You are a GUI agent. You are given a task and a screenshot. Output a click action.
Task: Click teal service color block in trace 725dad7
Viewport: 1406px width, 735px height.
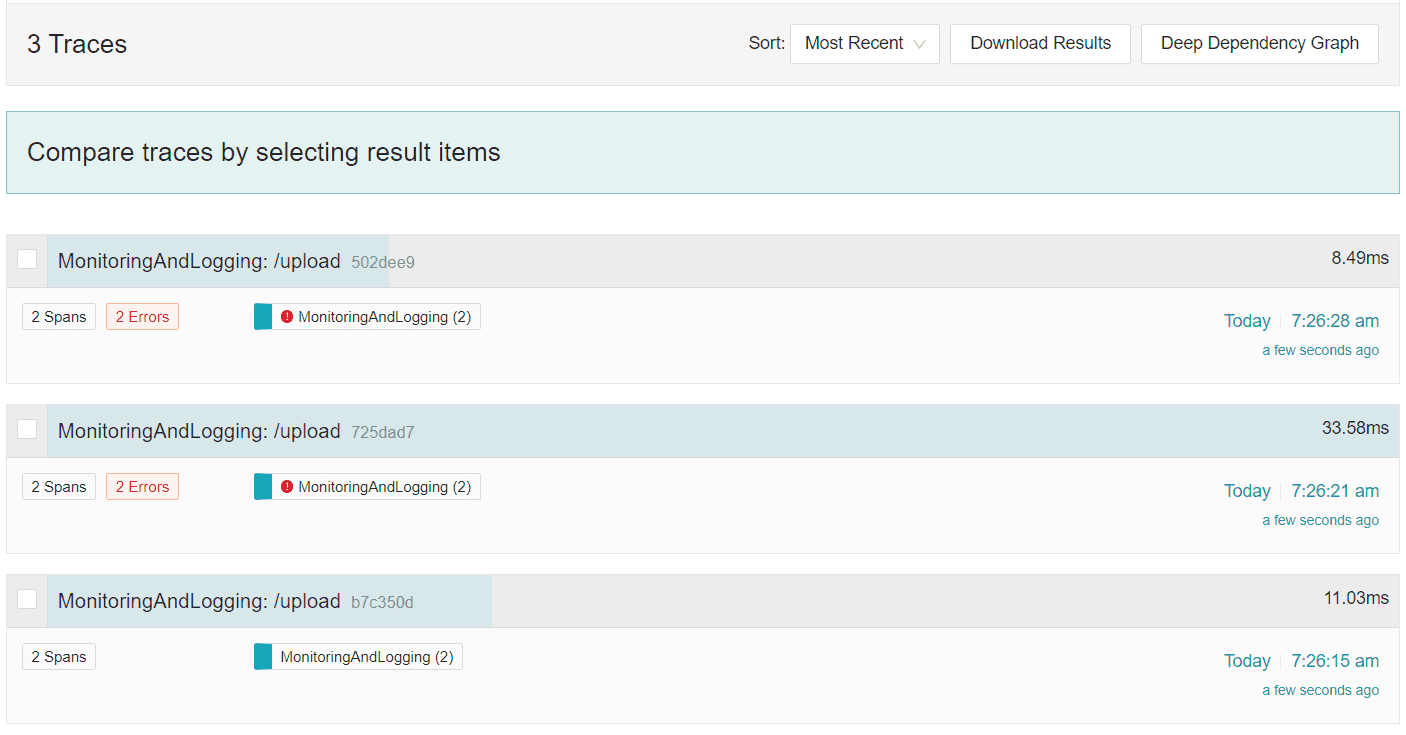click(x=263, y=487)
